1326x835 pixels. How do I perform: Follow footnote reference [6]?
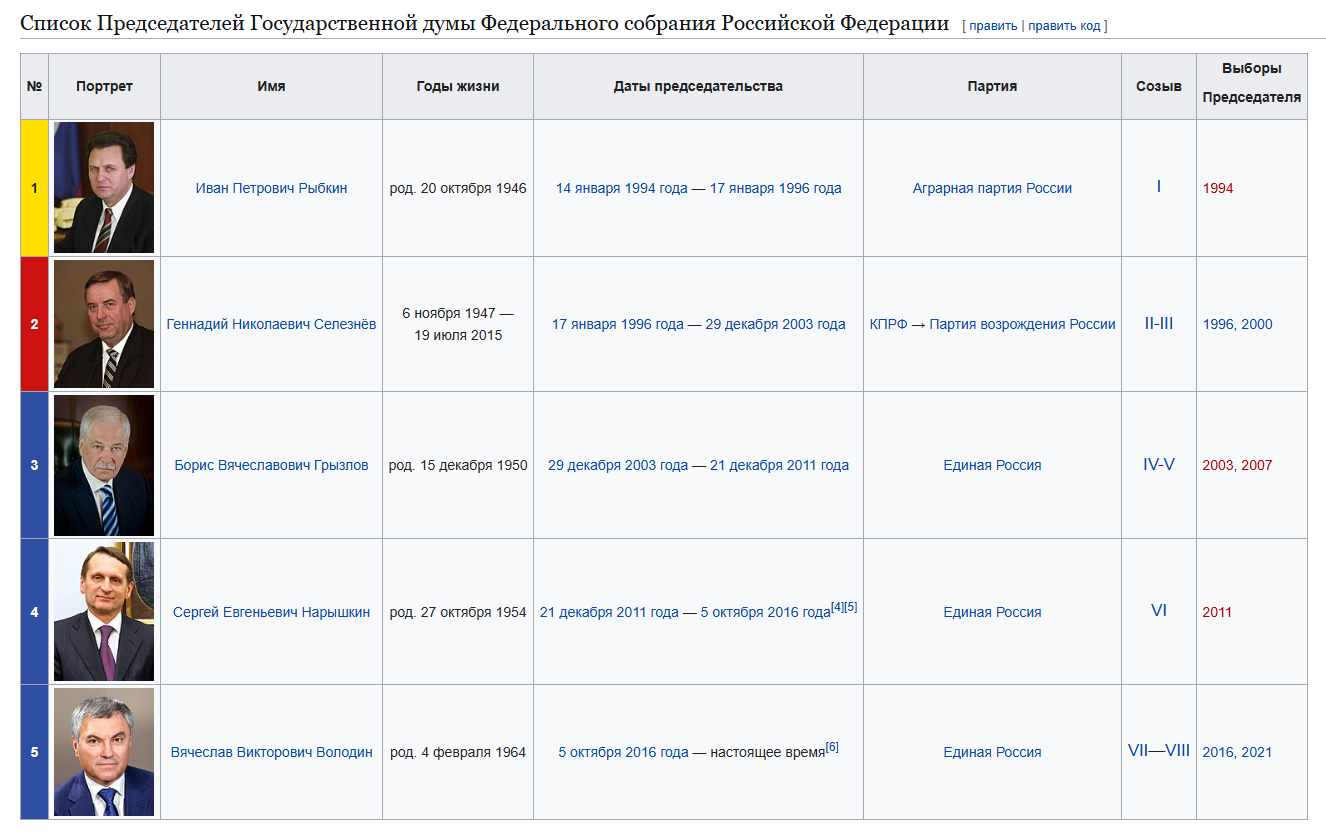pyautogui.click(x=832, y=747)
